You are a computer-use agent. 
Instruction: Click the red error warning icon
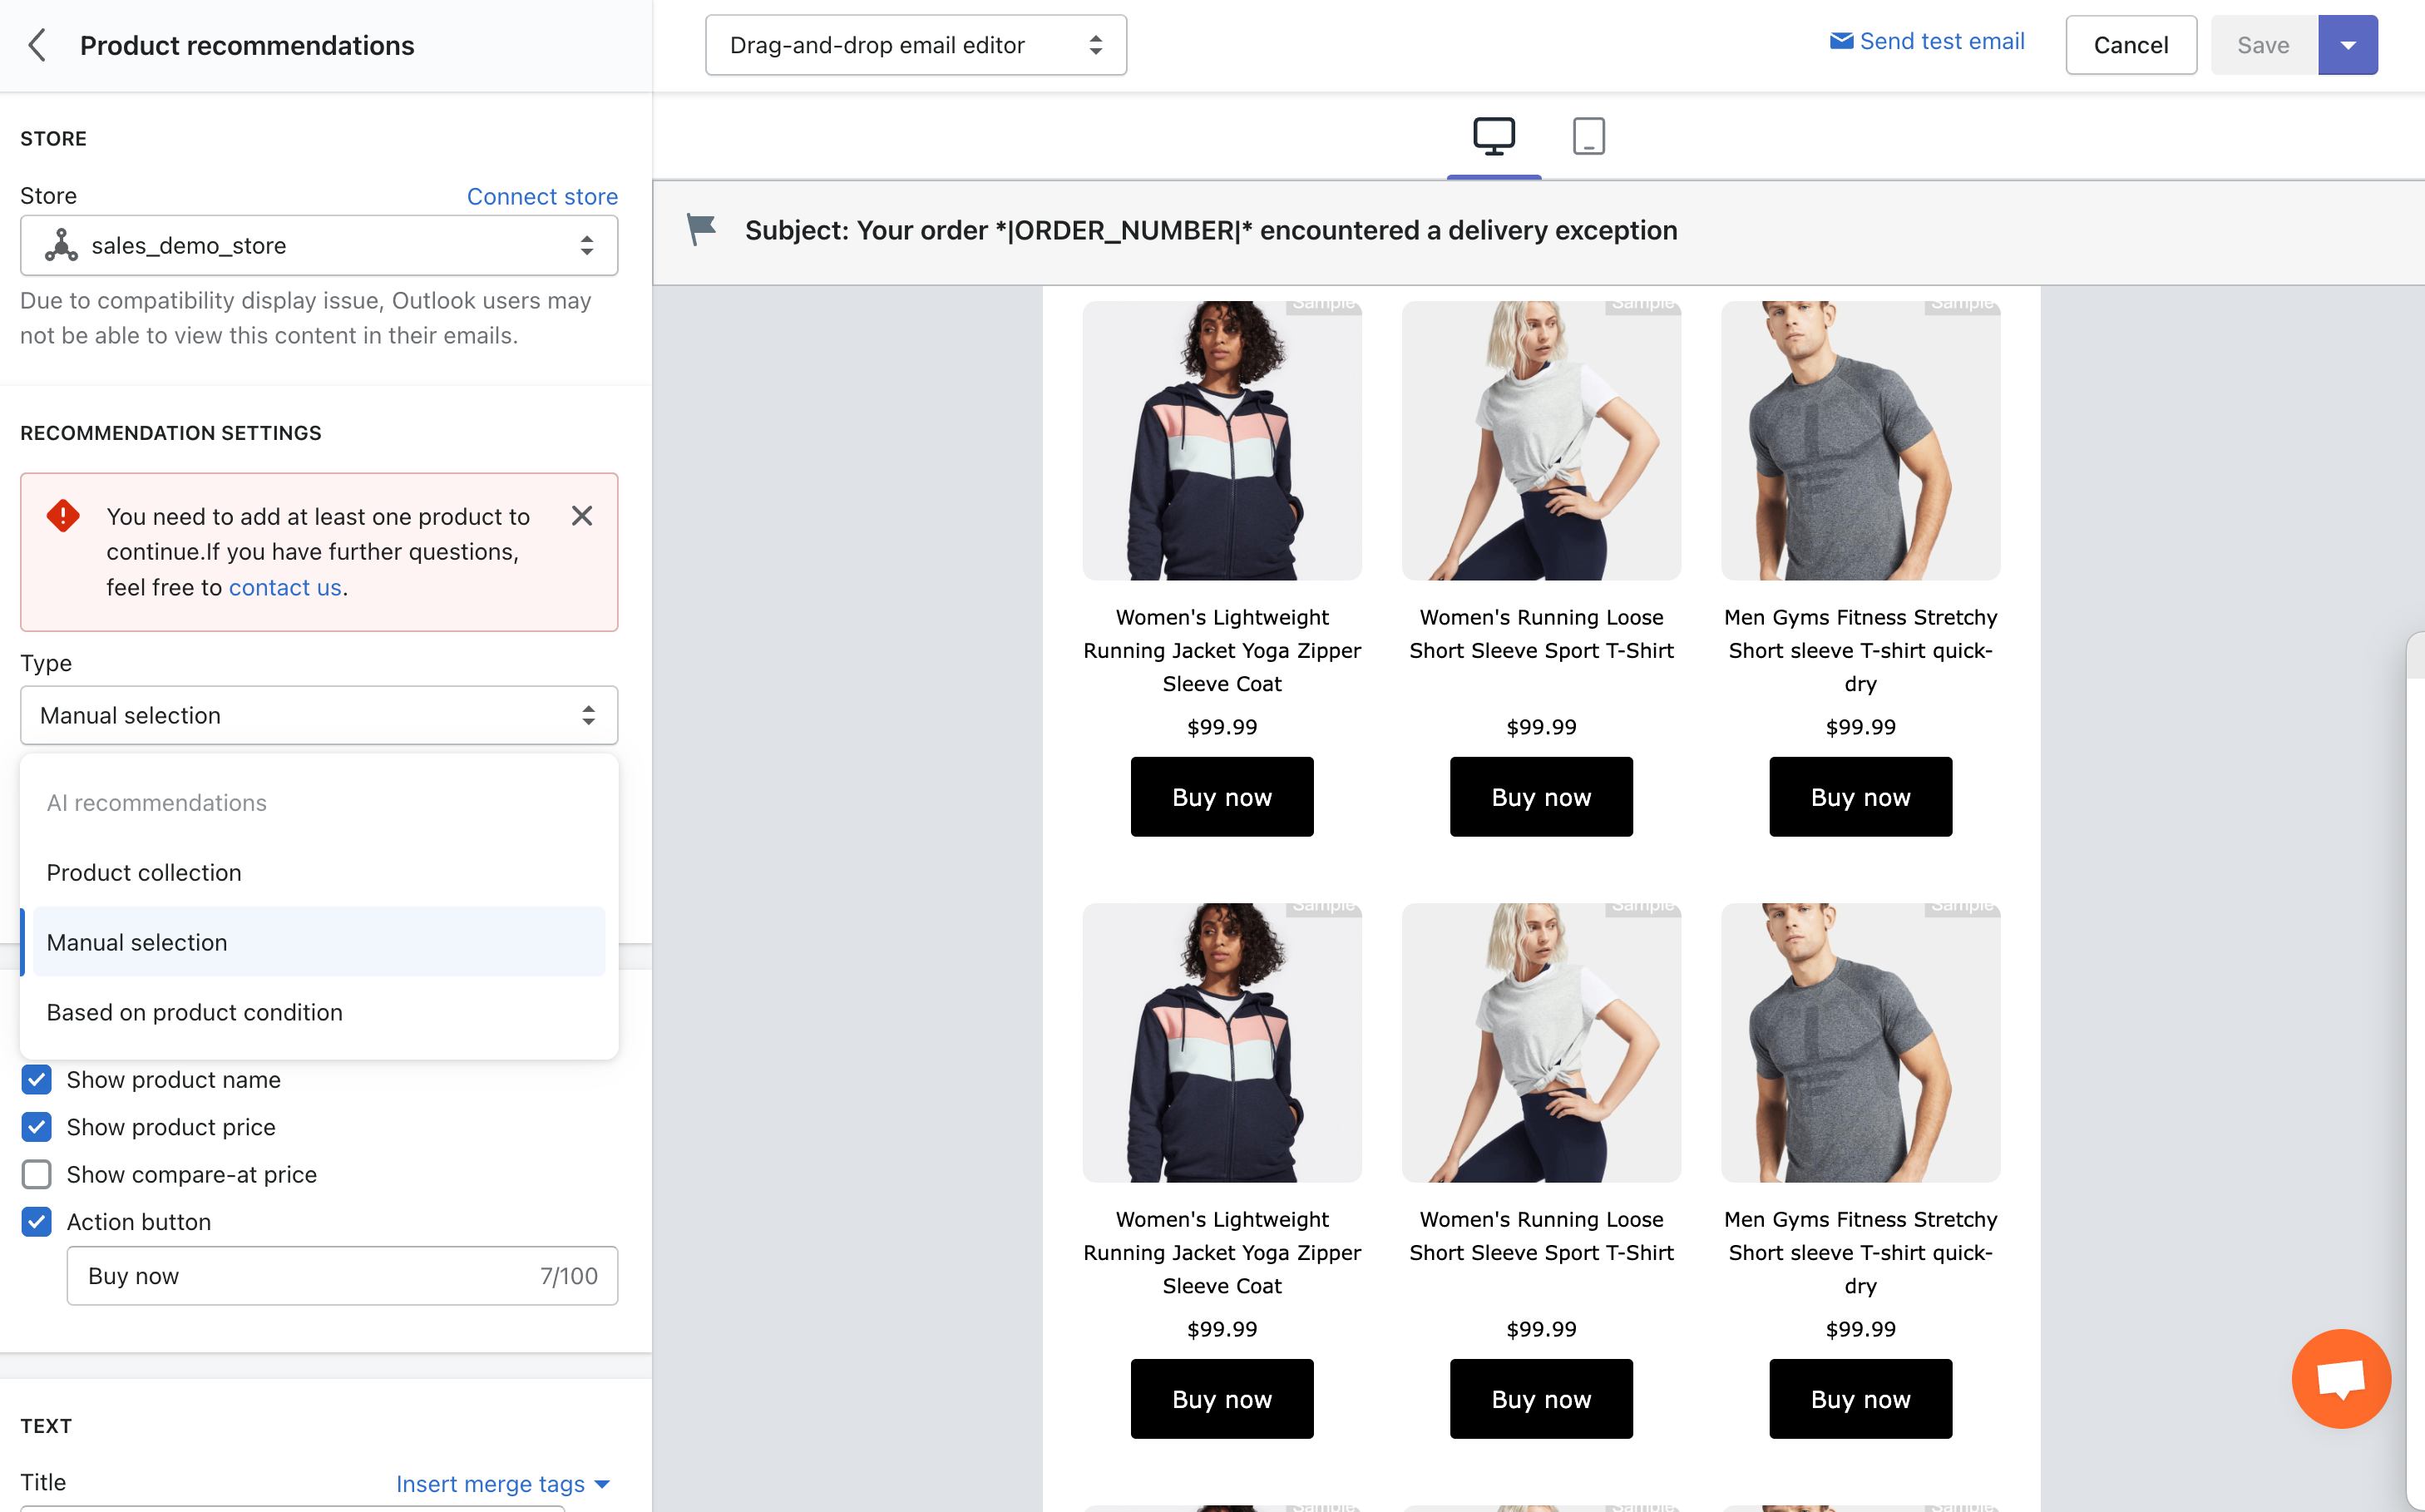click(x=63, y=516)
